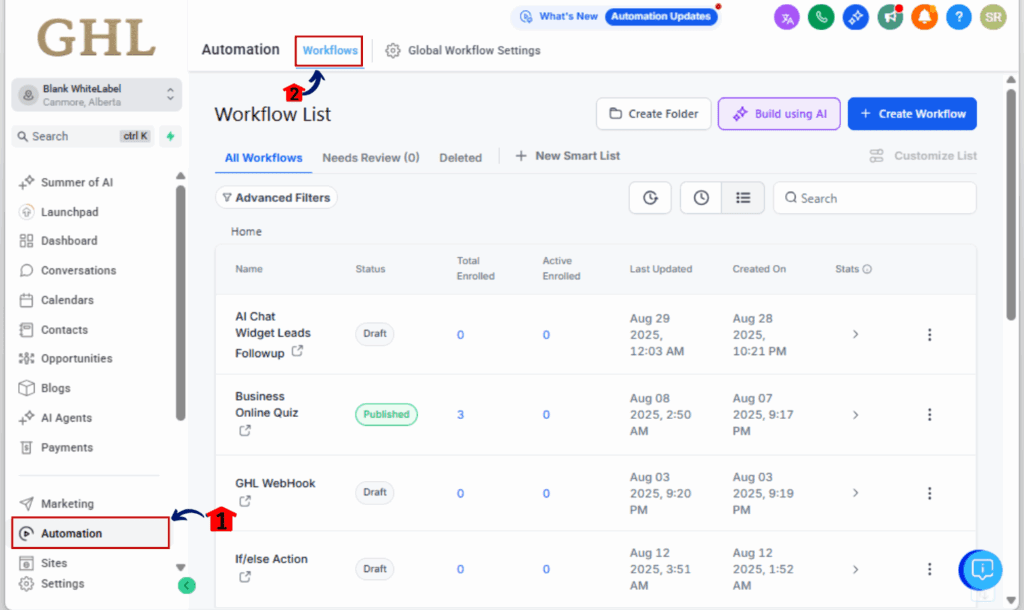Click the Automation Updates pill
Screen dimensions: 1024x610
[661, 16]
